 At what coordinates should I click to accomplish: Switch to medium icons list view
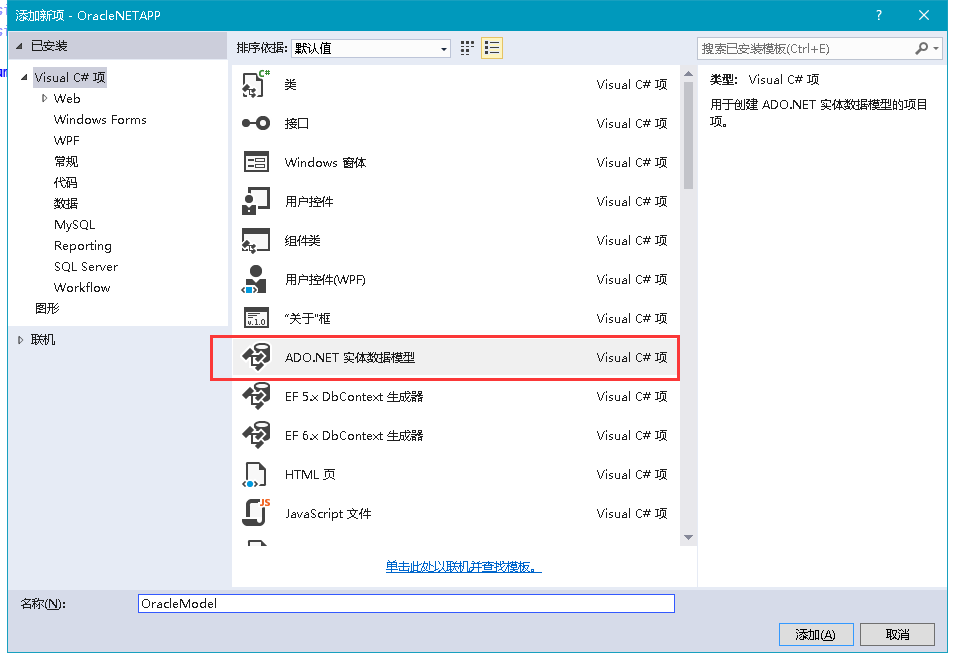(x=492, y=48)
